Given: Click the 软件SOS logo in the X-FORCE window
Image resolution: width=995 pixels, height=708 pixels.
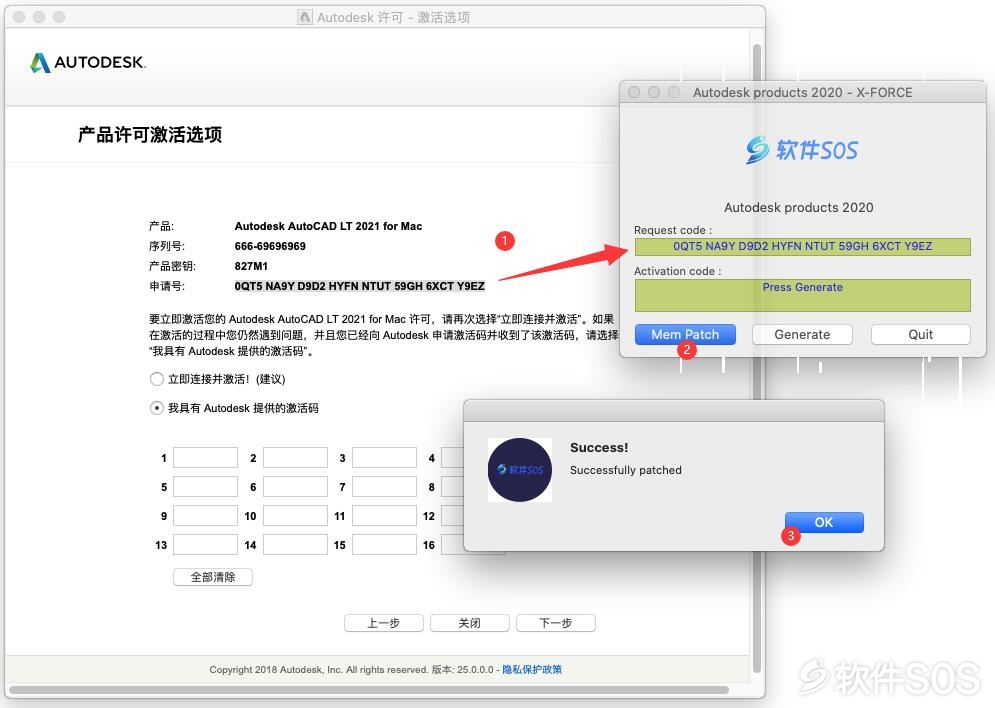Looking at the screenshot, I should 801,150.
